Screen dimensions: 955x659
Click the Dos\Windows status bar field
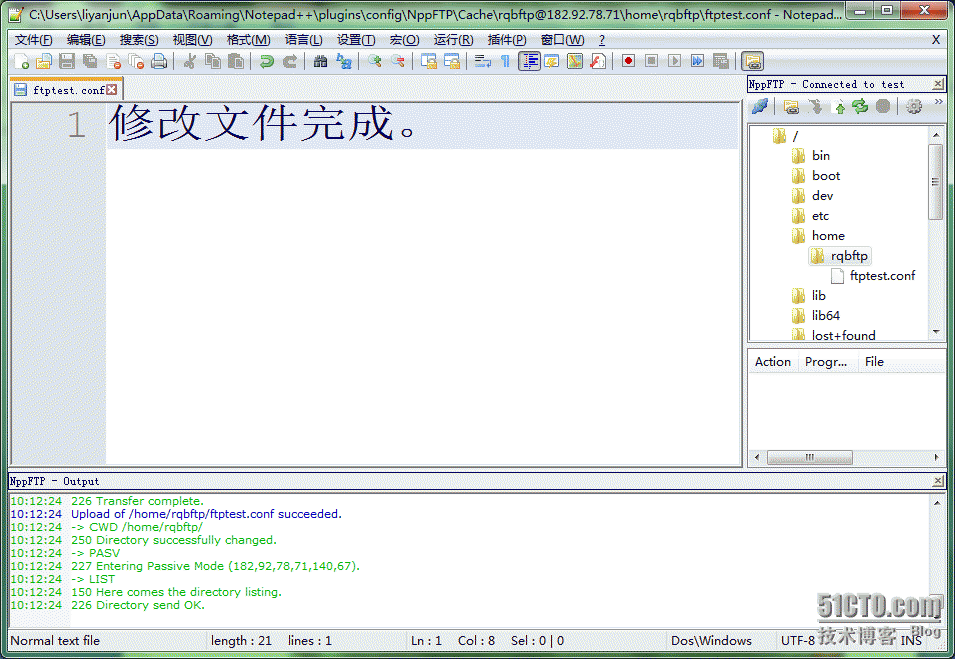coord(711,641)
